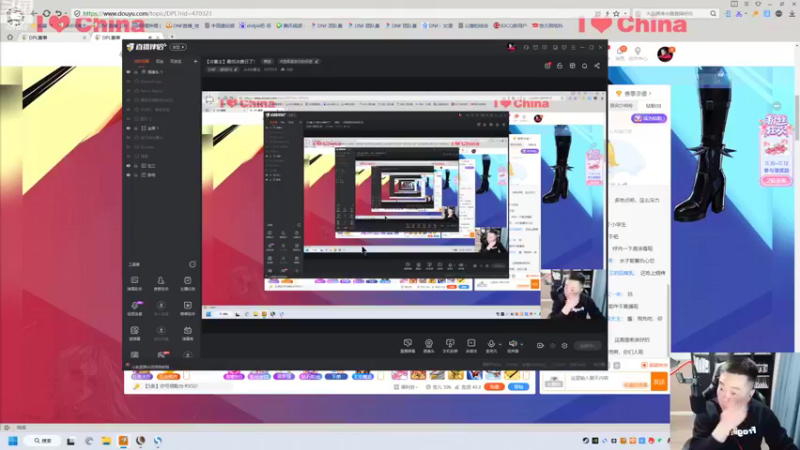Click stream app hamburger menu icon
Viewport: 800px width, 450px height.
pos(573,47)
